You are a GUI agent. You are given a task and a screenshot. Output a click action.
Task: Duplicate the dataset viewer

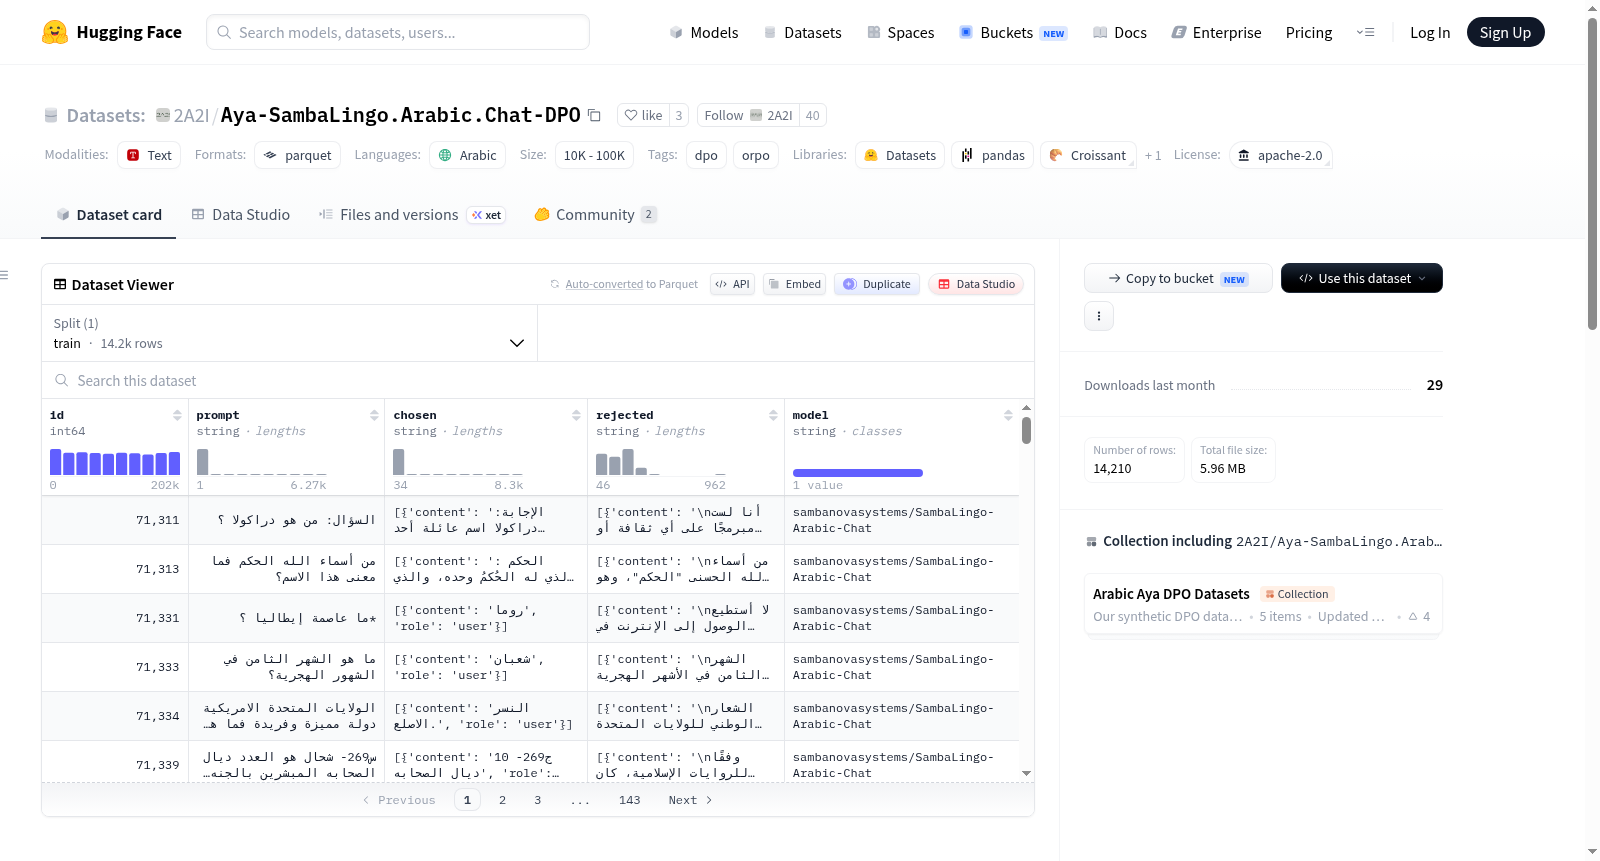coord(877,284)
